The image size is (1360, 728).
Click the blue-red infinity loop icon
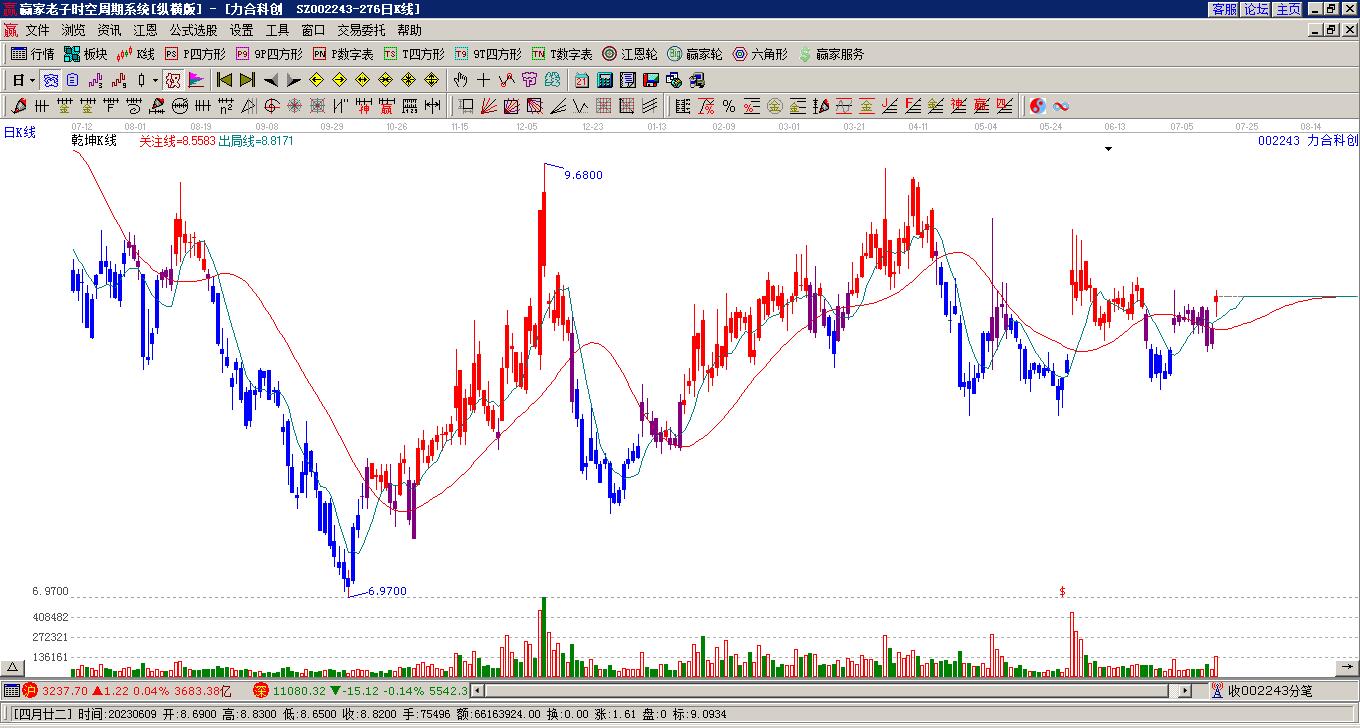point(1061,106)
